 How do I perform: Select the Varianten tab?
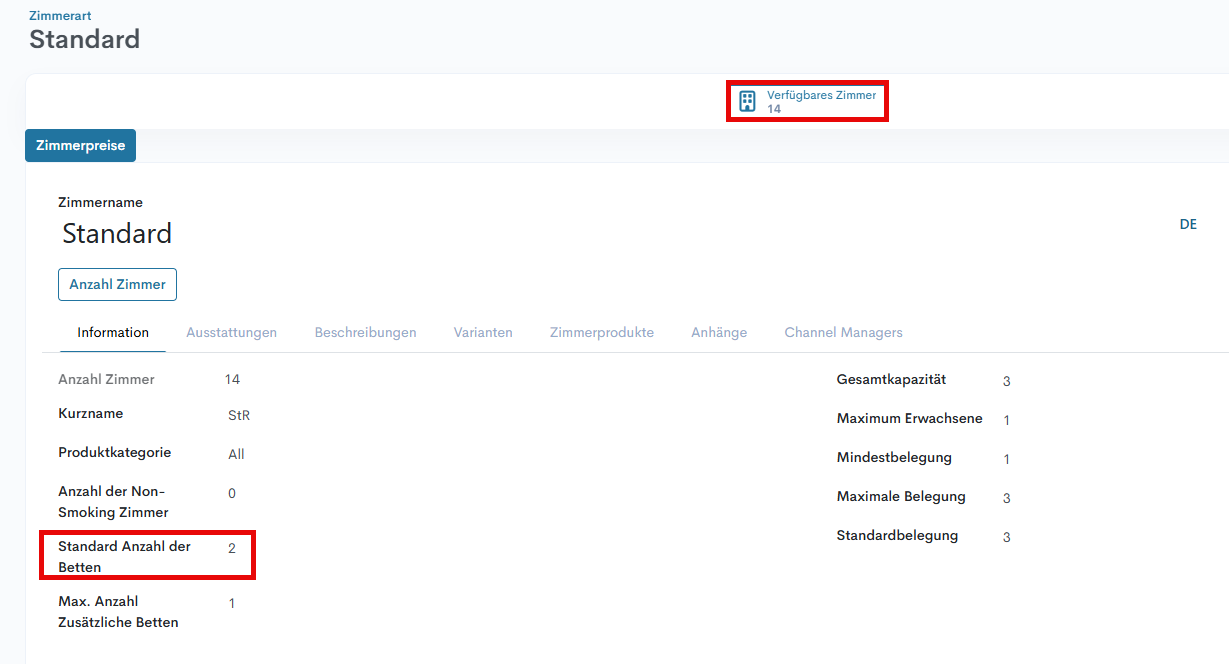click(x=483, y=332)
